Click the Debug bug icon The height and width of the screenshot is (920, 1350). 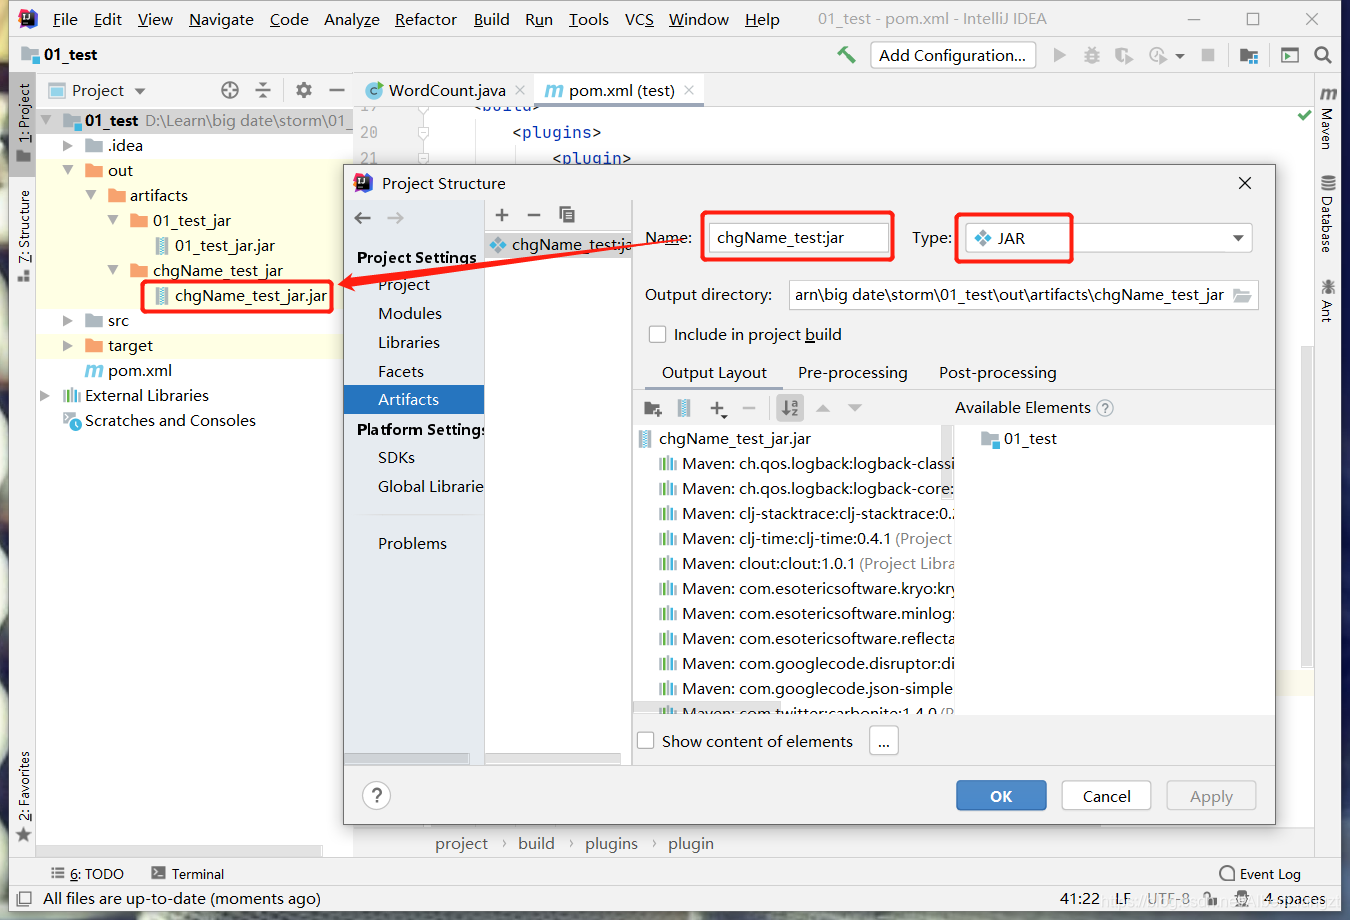click(1092, 55)
